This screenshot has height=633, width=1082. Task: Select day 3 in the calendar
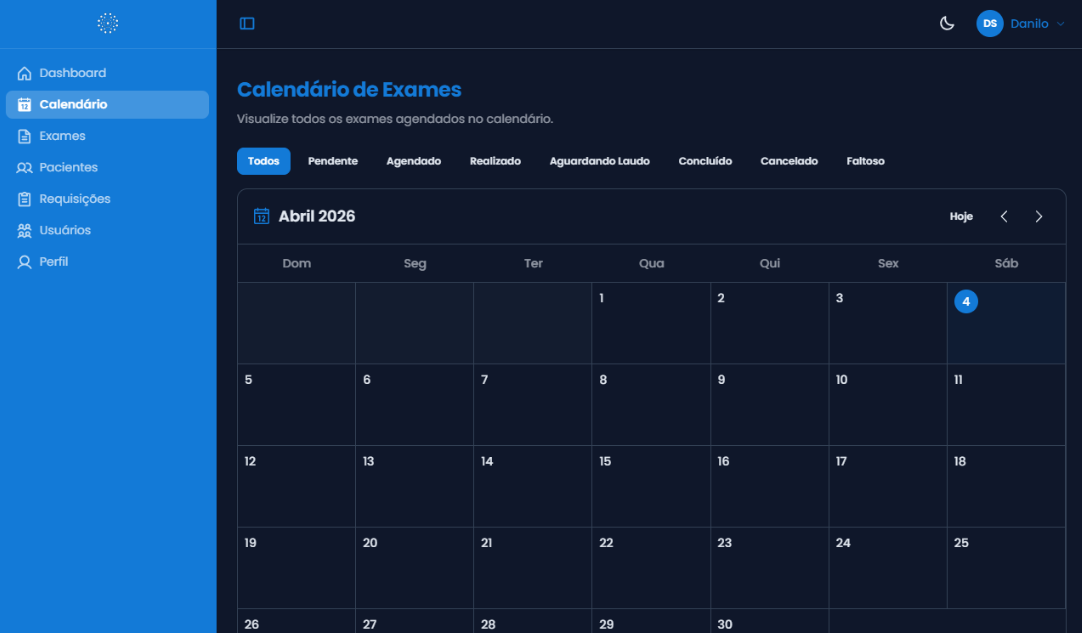click(887, 323)
